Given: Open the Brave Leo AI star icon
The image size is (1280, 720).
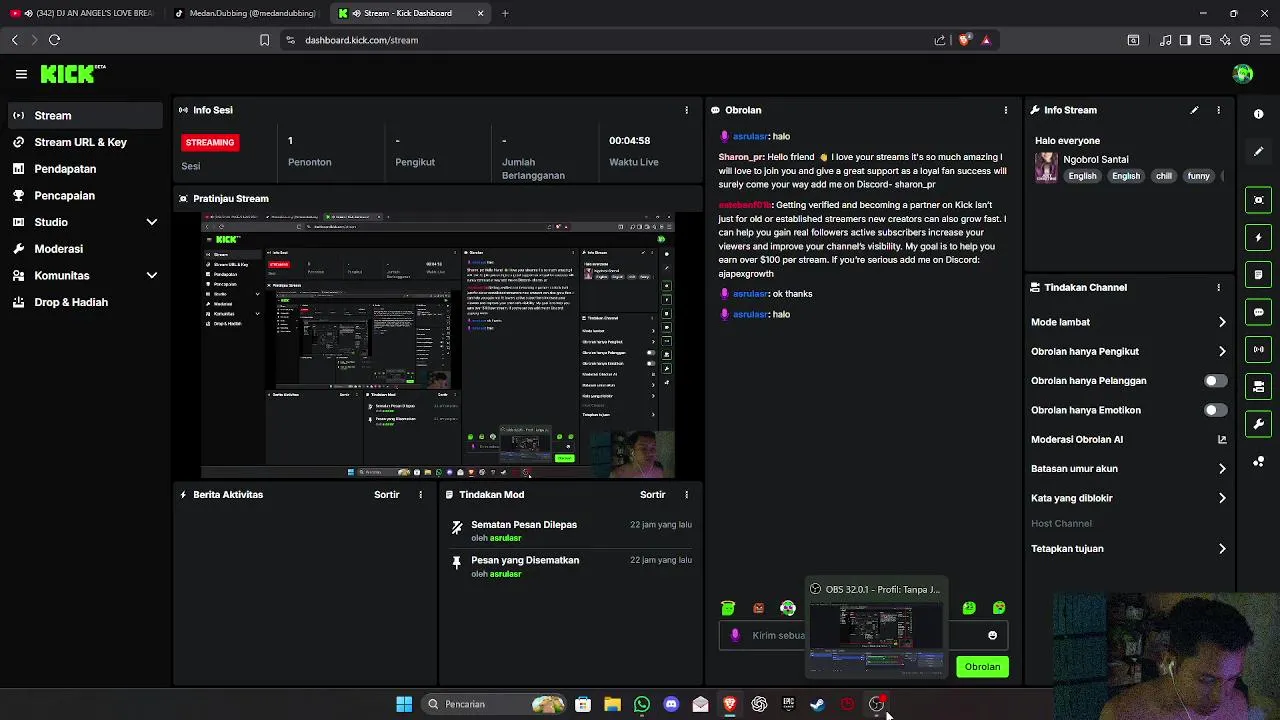Looking at the screenshot, I should 1225,40.
